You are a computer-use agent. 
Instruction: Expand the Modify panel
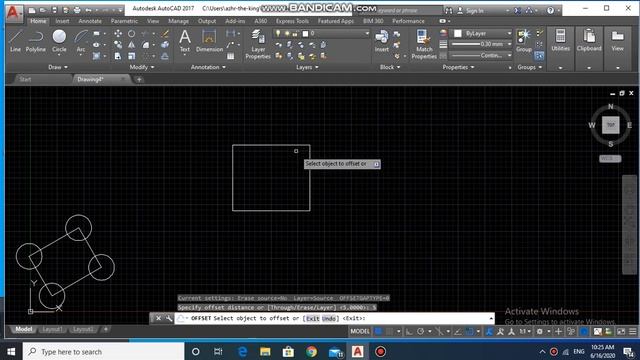click(142, 67)
